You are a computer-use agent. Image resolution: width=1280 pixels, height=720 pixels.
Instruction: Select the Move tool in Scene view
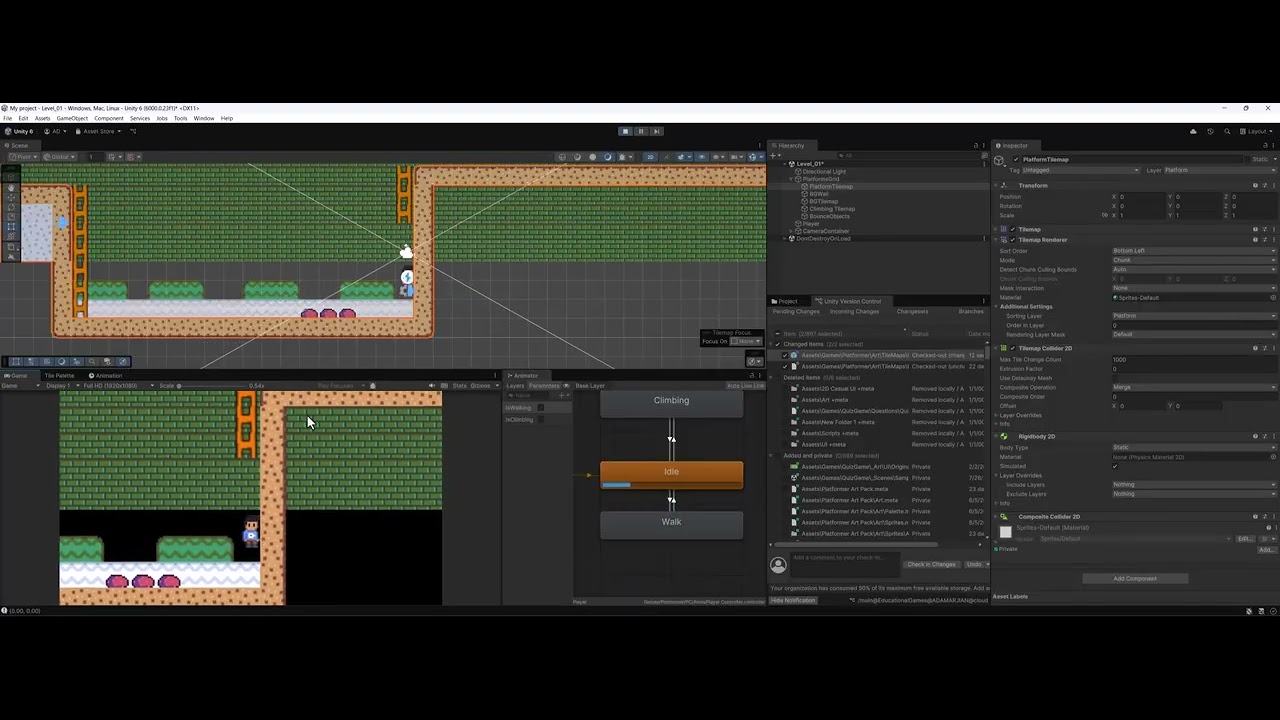[x=11, y=198]
